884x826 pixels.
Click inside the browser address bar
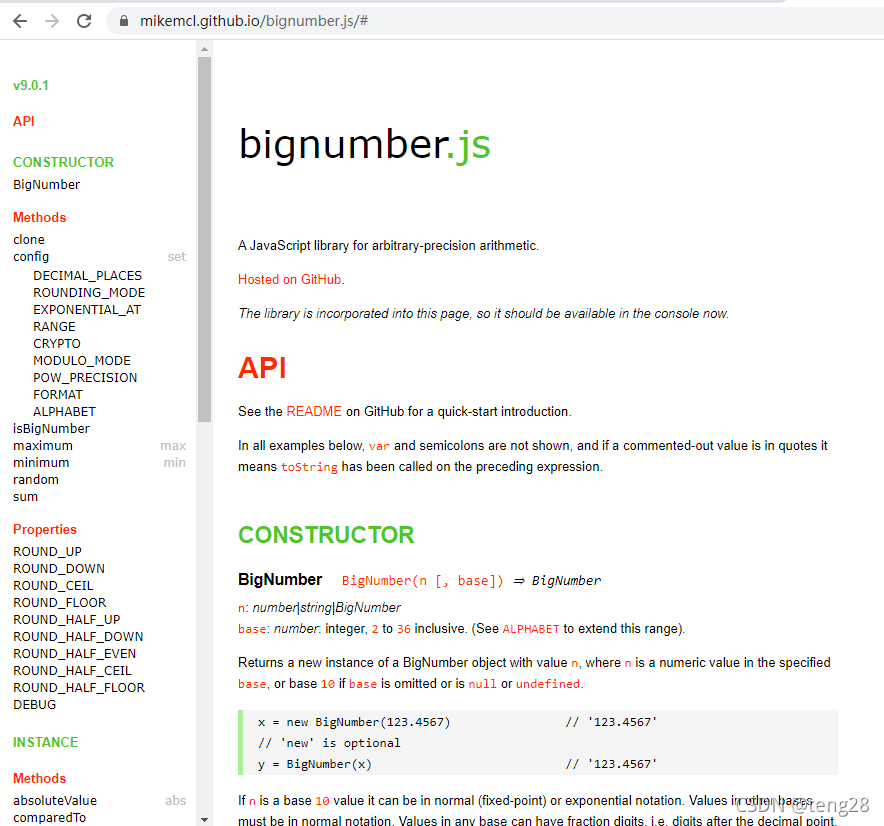tap(300, 20)
